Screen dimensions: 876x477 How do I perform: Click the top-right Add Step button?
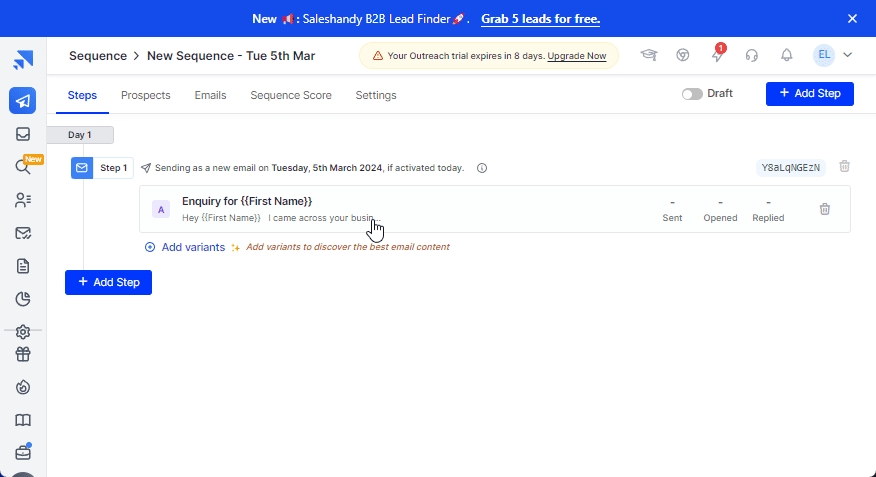809,93
